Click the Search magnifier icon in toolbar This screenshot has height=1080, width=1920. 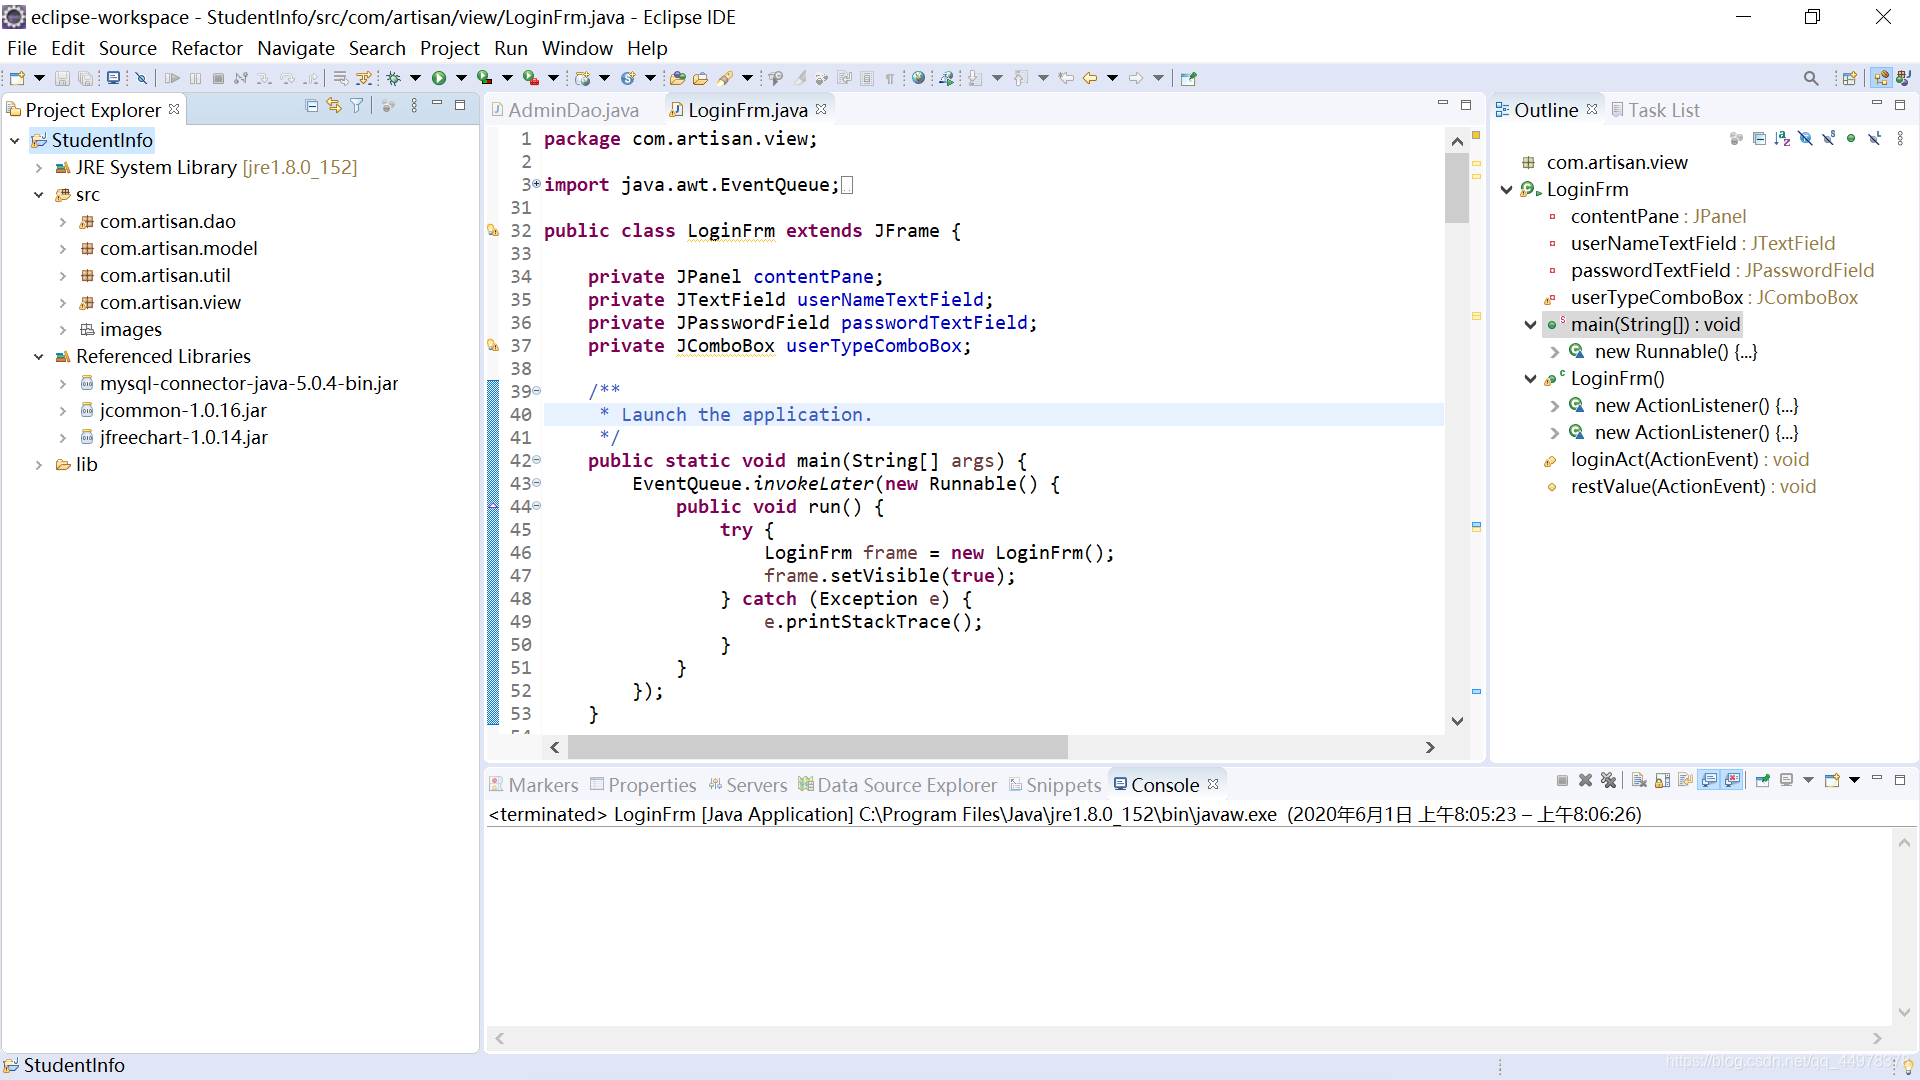[1811, 78]
